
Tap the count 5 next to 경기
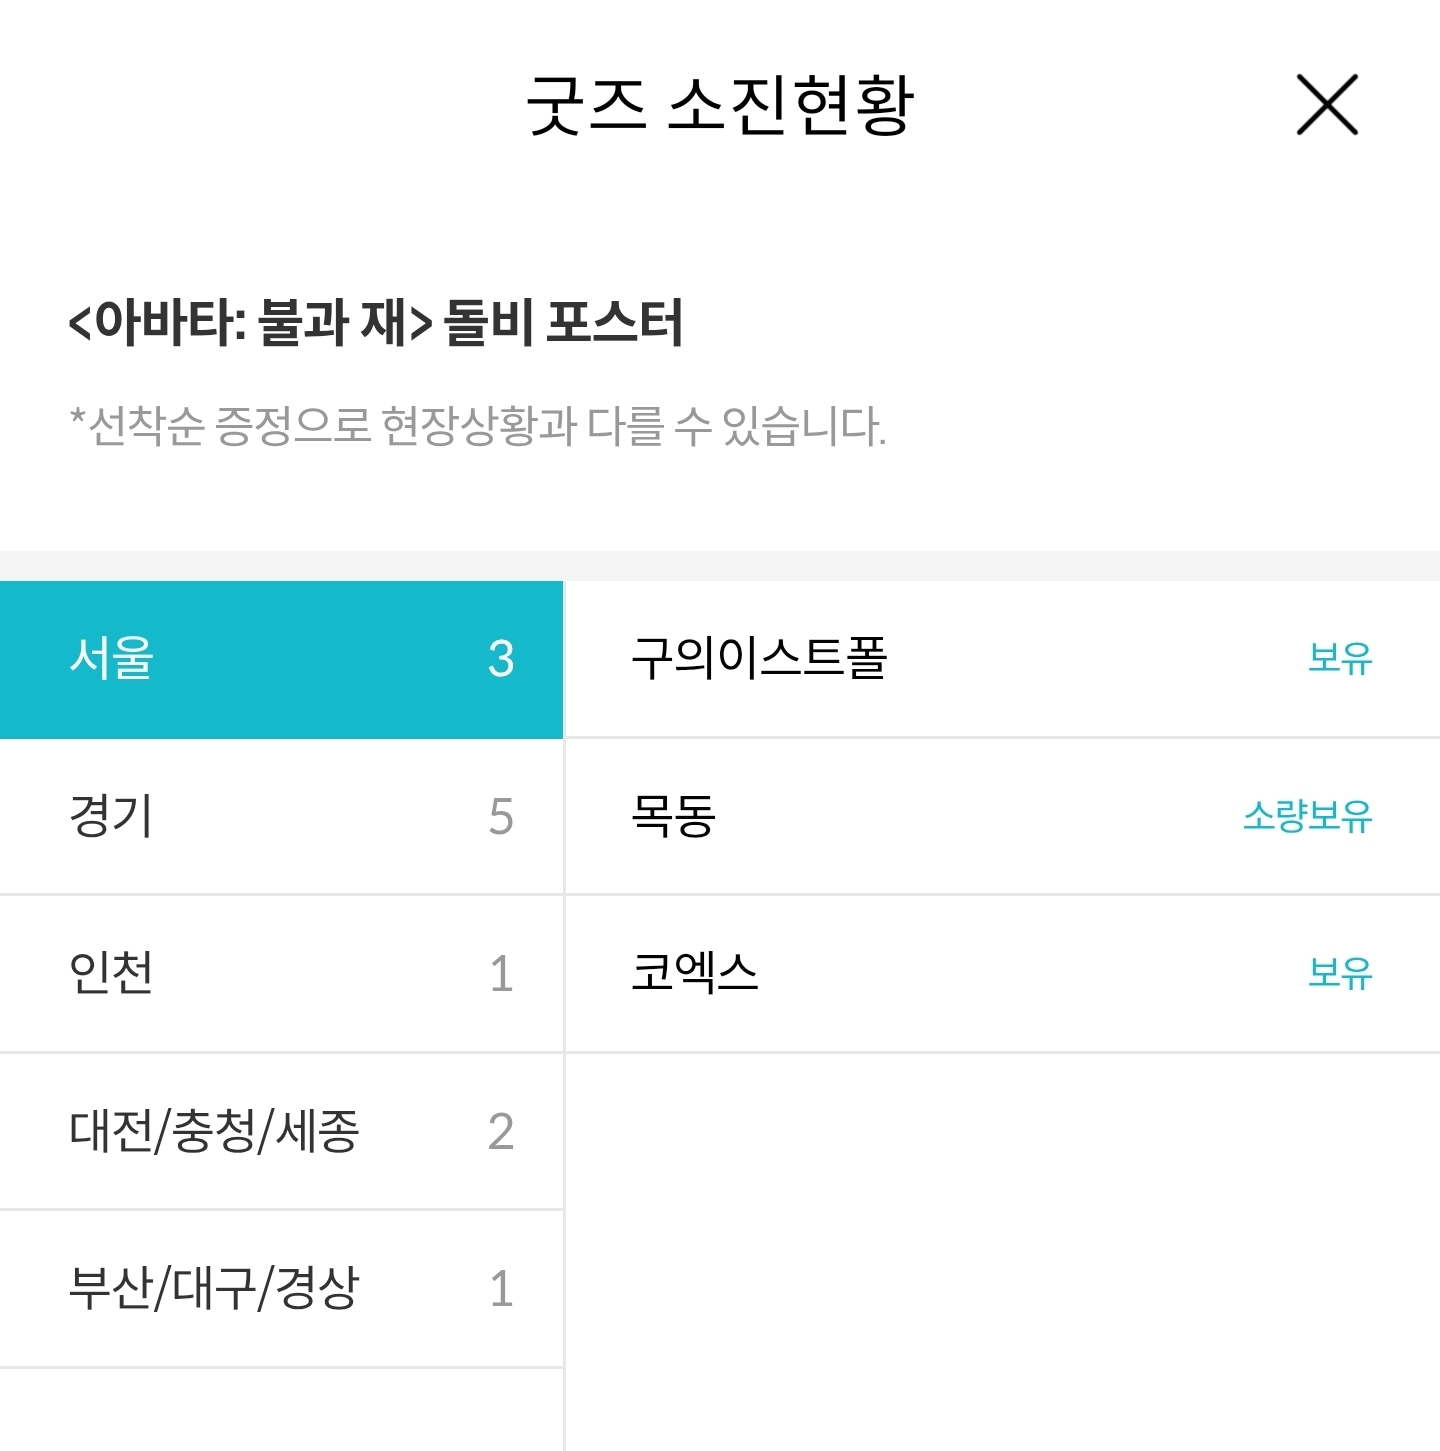coord(501,817)
